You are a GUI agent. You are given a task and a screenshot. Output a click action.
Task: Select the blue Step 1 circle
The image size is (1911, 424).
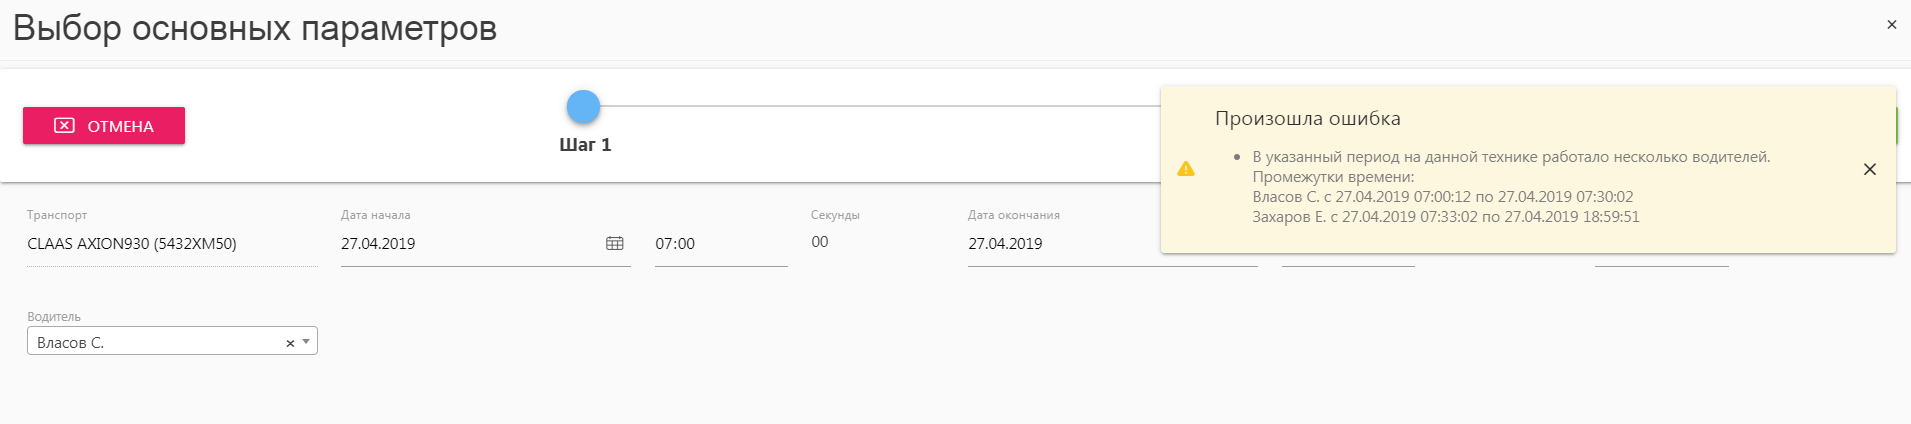583,106
